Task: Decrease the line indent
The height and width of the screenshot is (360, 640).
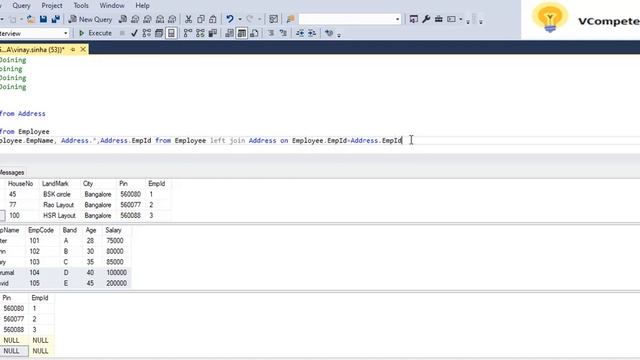Action: 300,33
